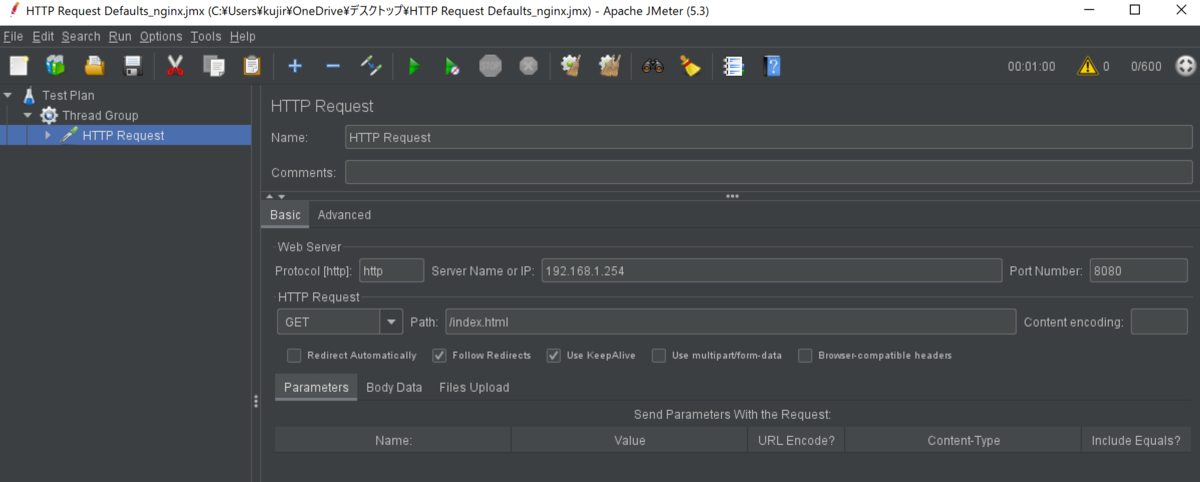This screenshot has width=1200, height=482.
Task: Click the Search binoculars icon
Action: click(x=653, y=66)
